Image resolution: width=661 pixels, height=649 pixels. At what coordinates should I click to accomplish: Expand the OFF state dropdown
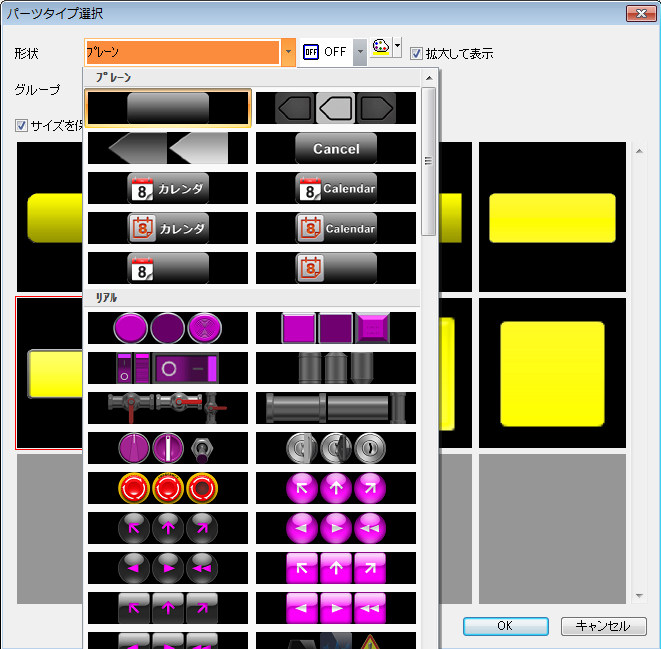tap(360, 52)
